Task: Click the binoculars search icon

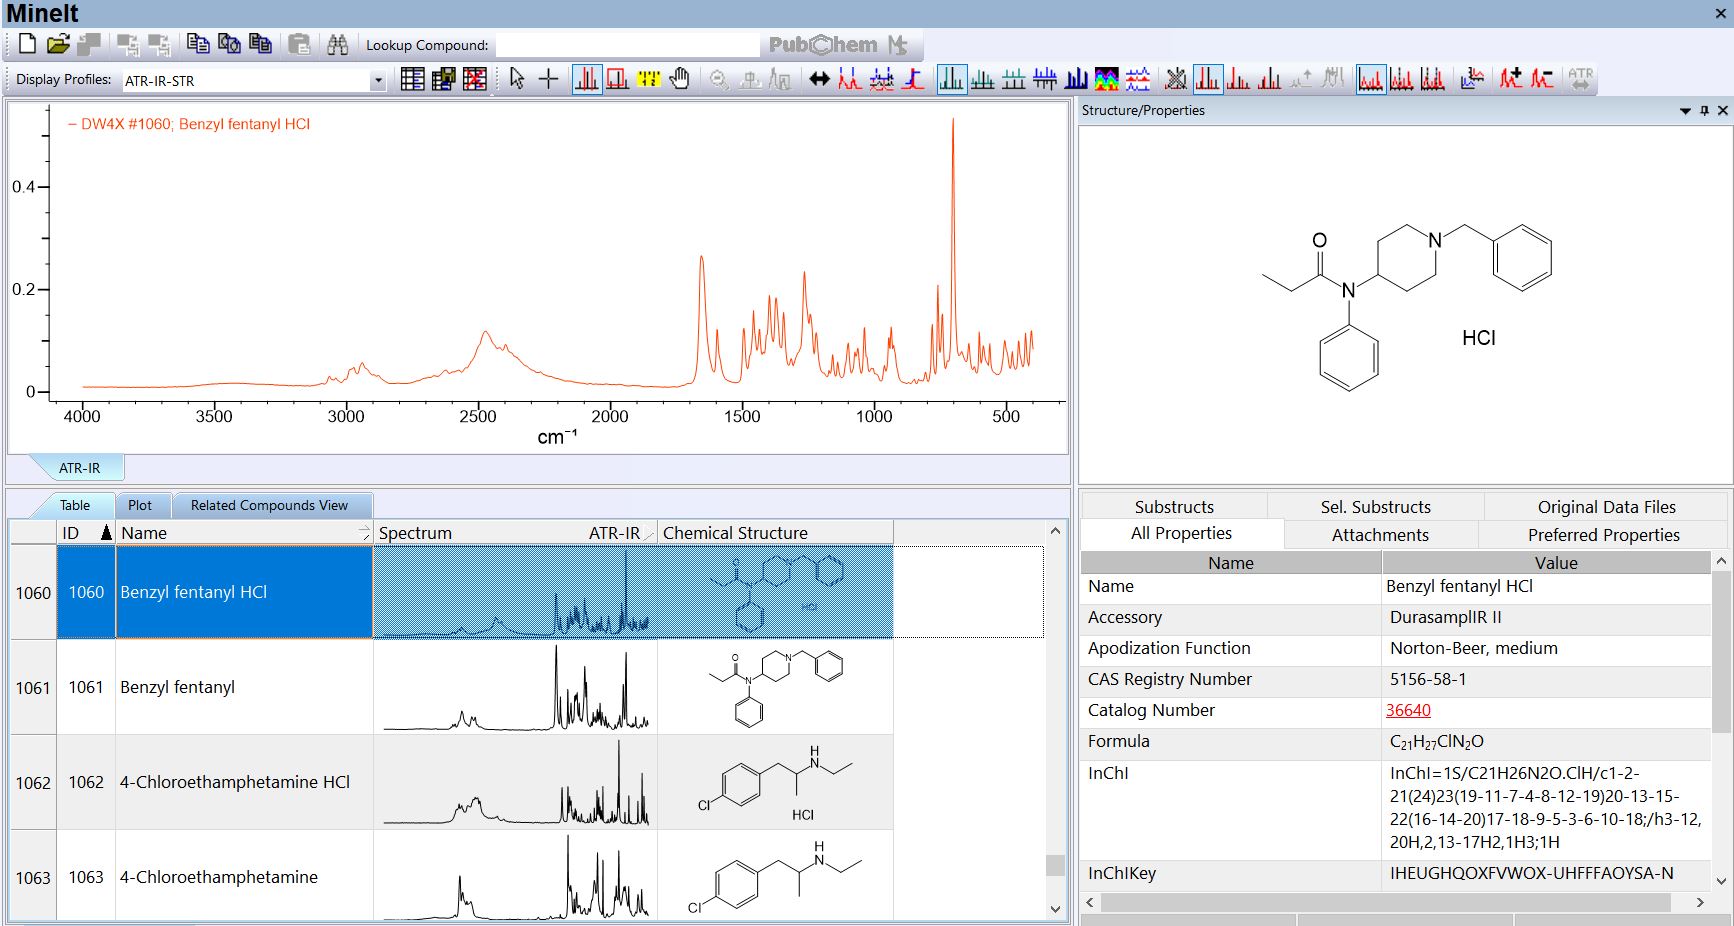Action: [338, 44]
